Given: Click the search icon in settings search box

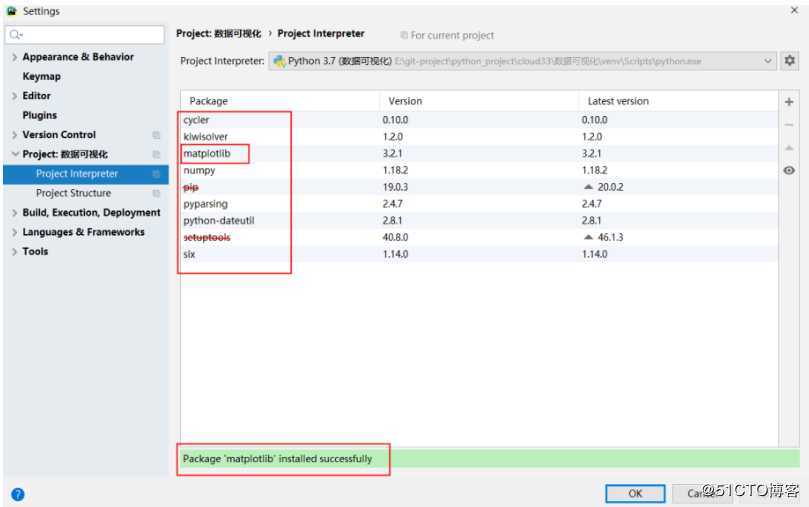Looking at the screenshot, I should click(x=15, y=35).
